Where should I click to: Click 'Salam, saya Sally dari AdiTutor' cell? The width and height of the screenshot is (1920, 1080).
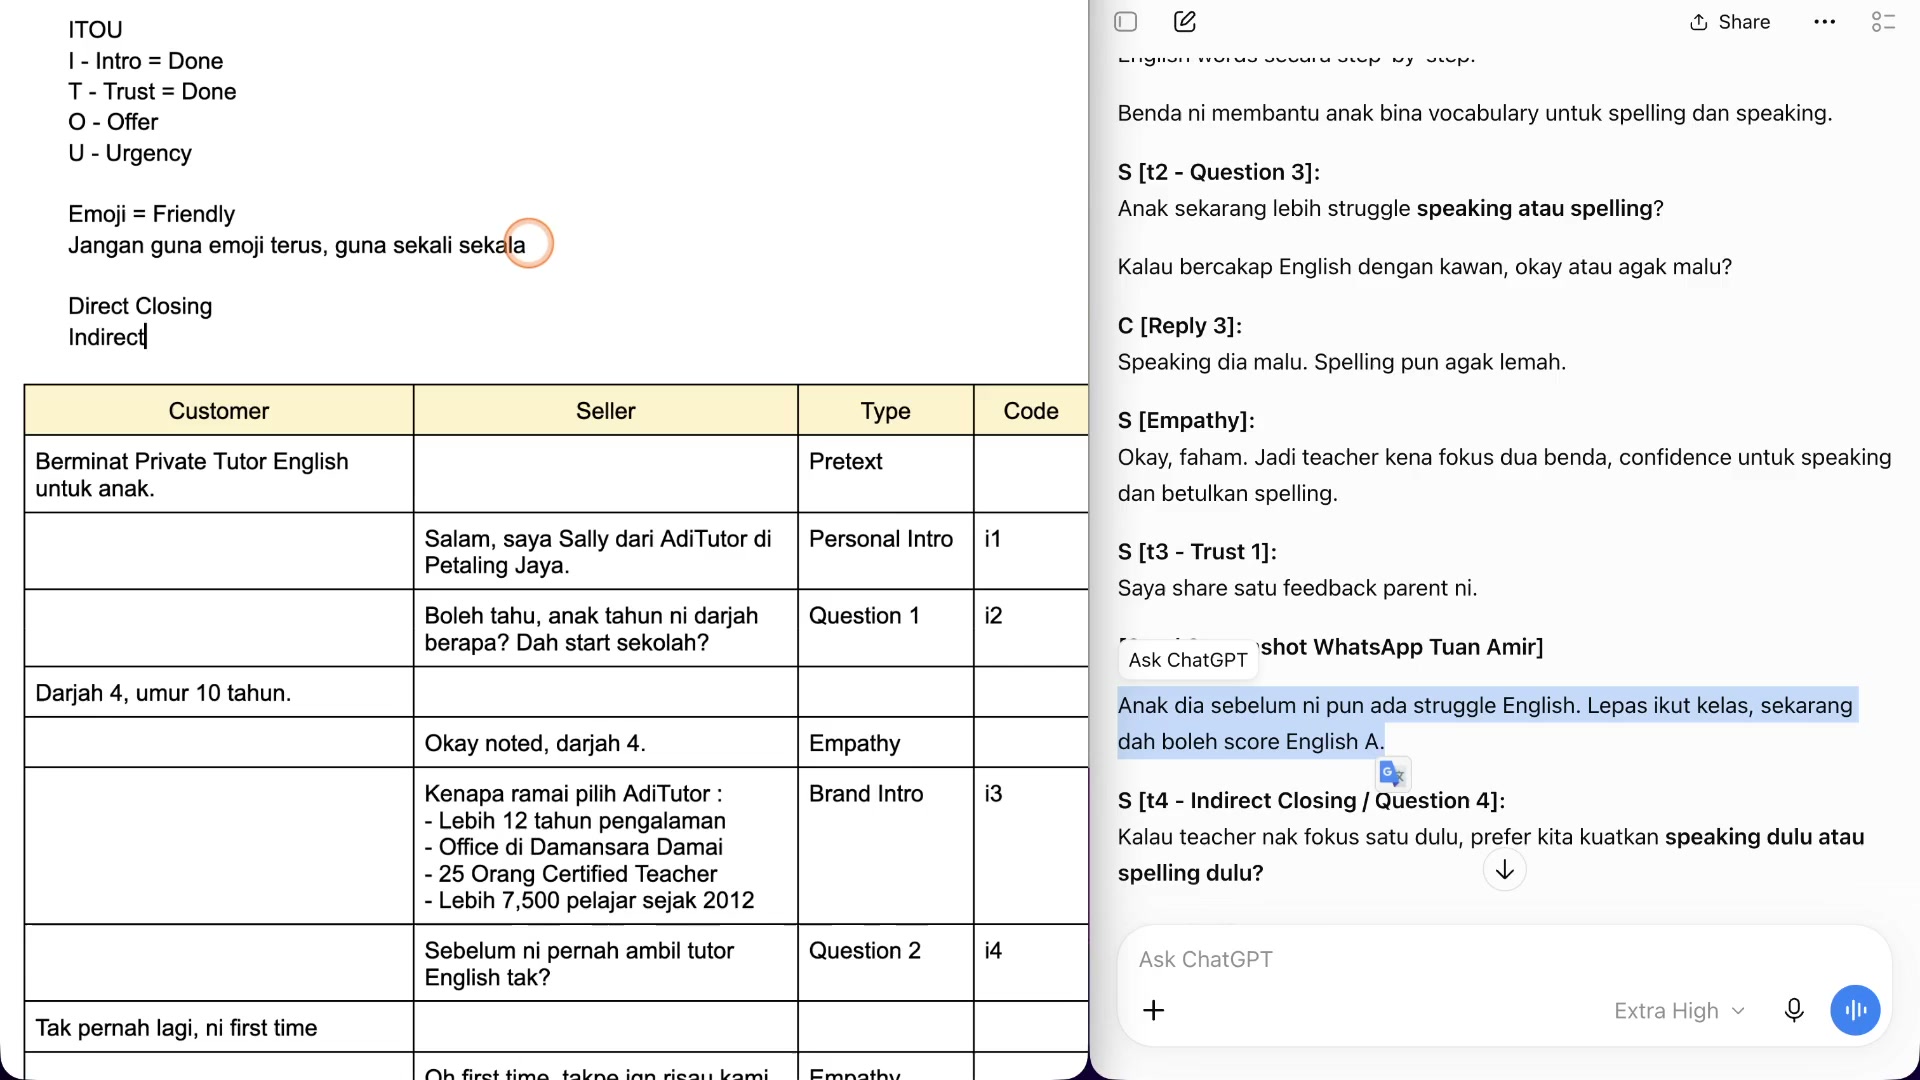pos(606,551)
